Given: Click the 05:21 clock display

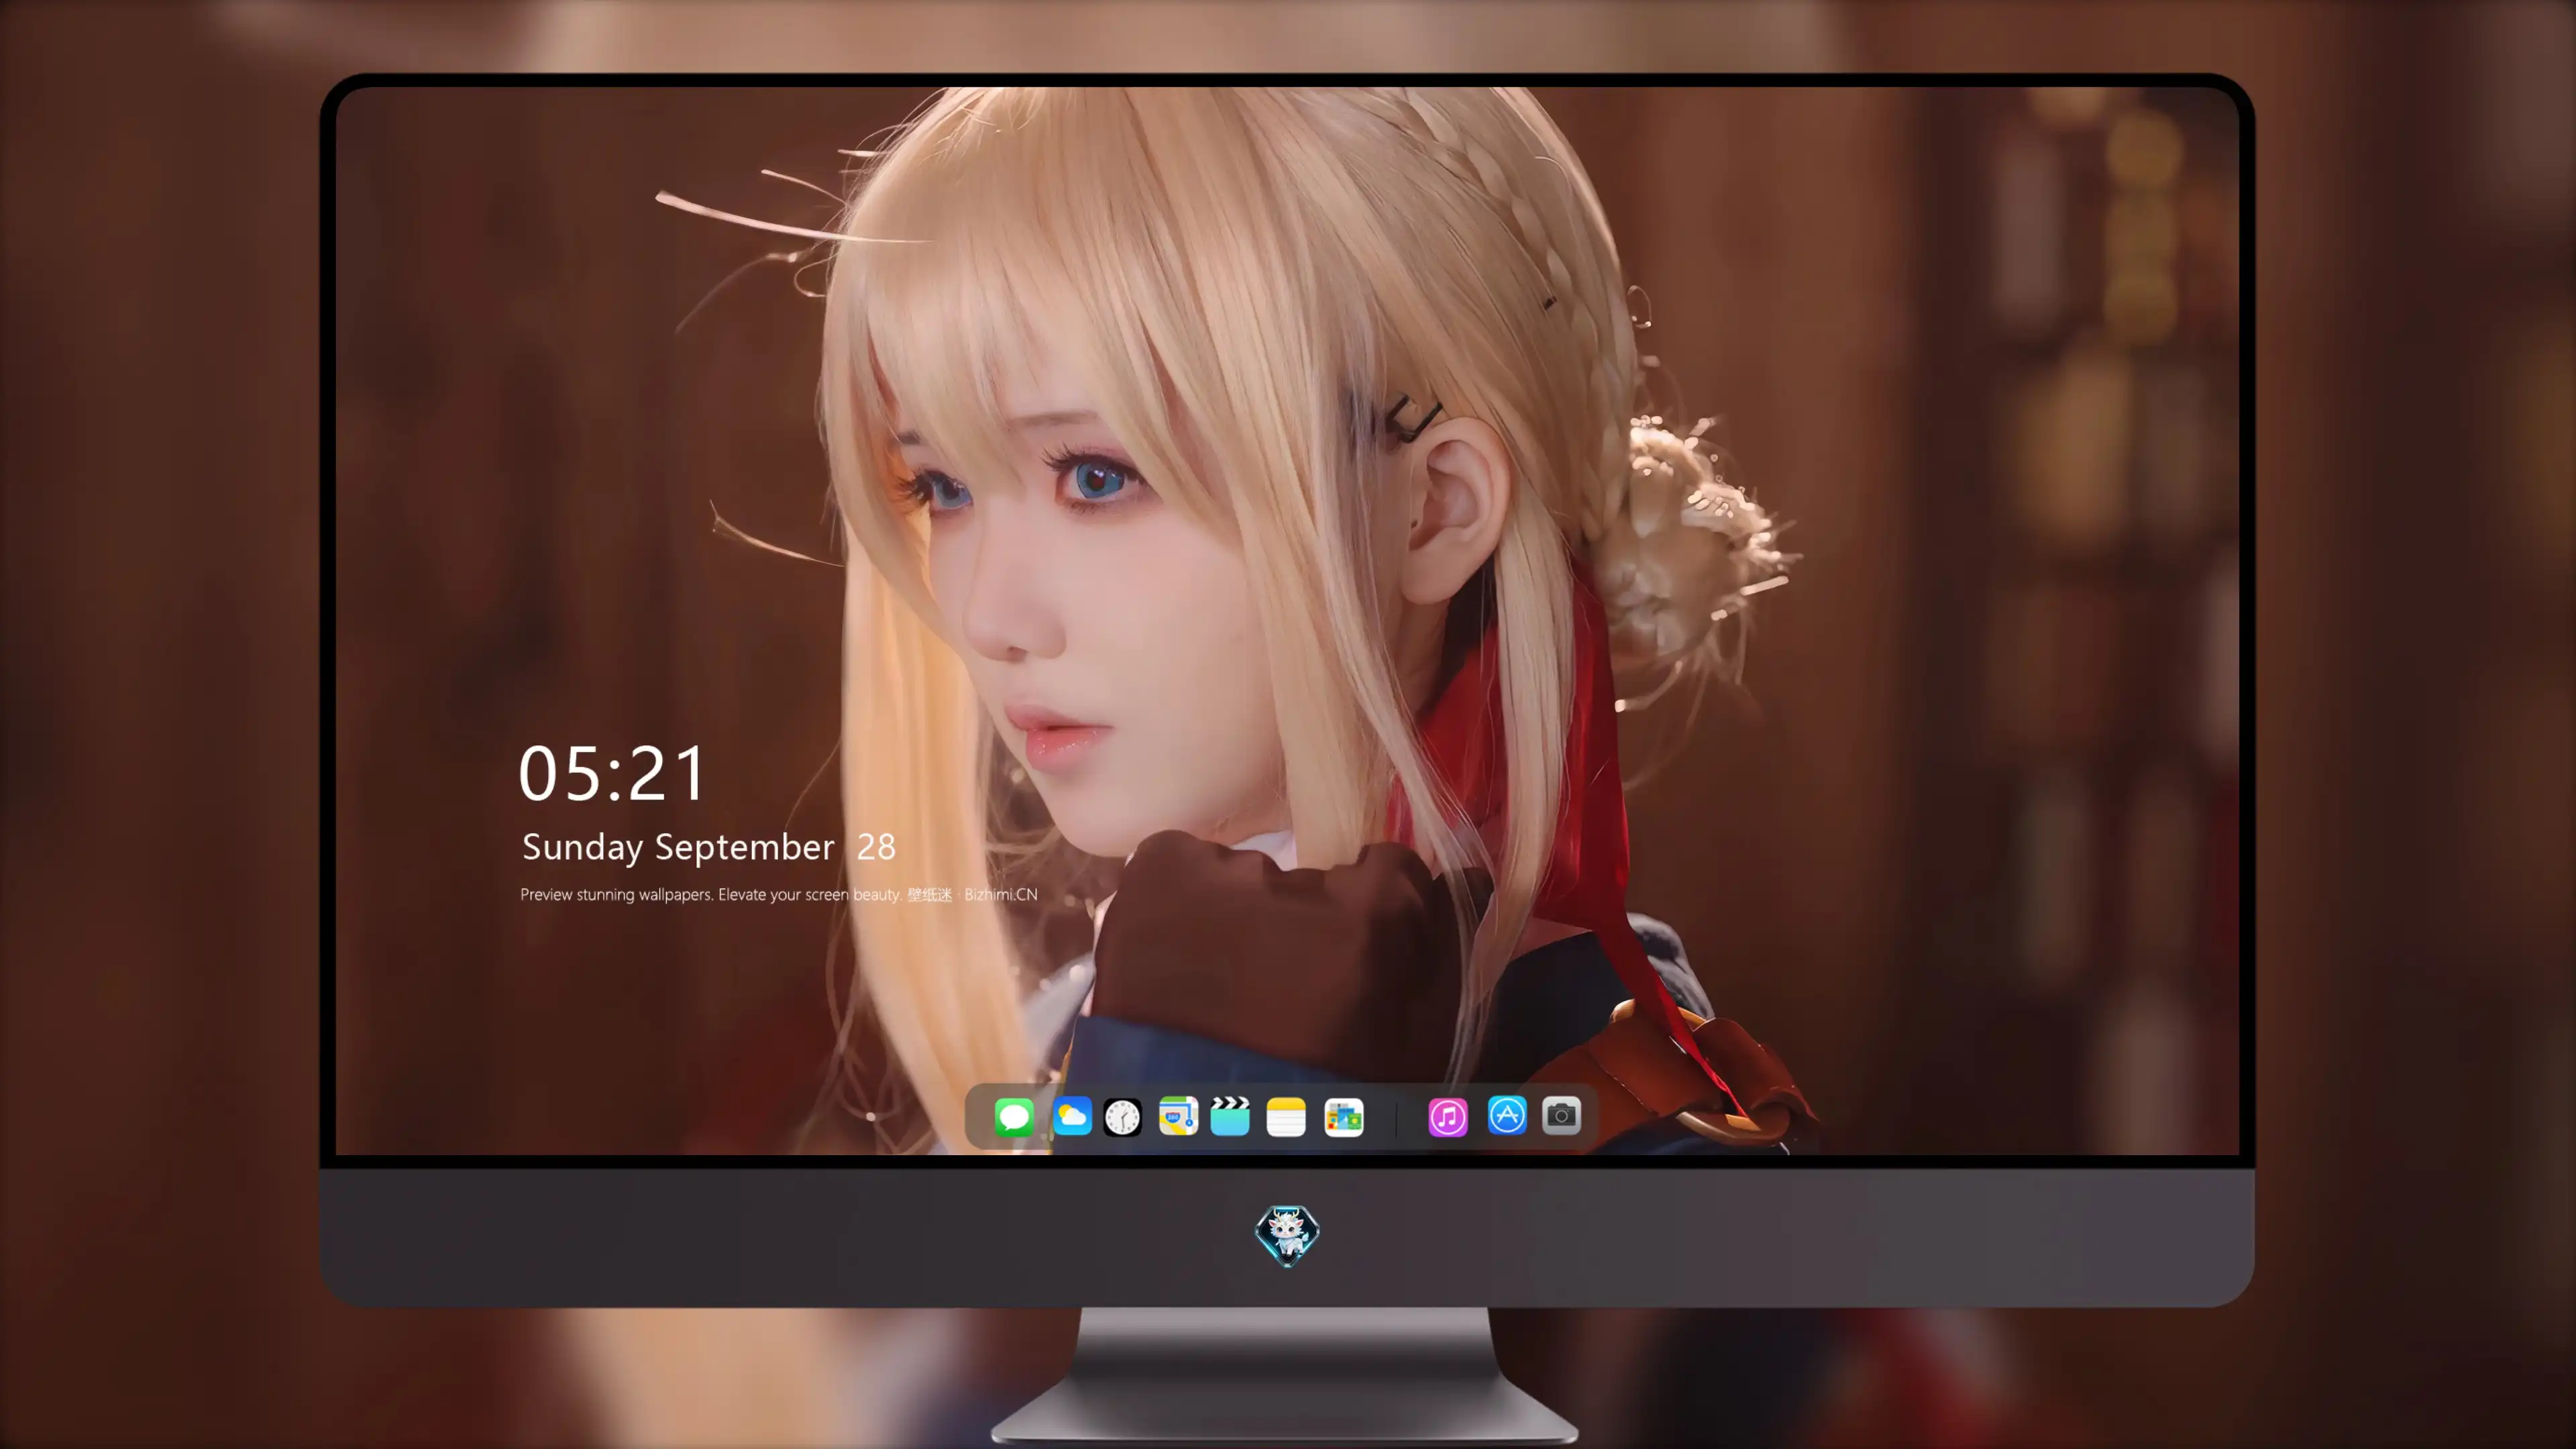Looking at the screenshot, I should (x=611, y=773).
